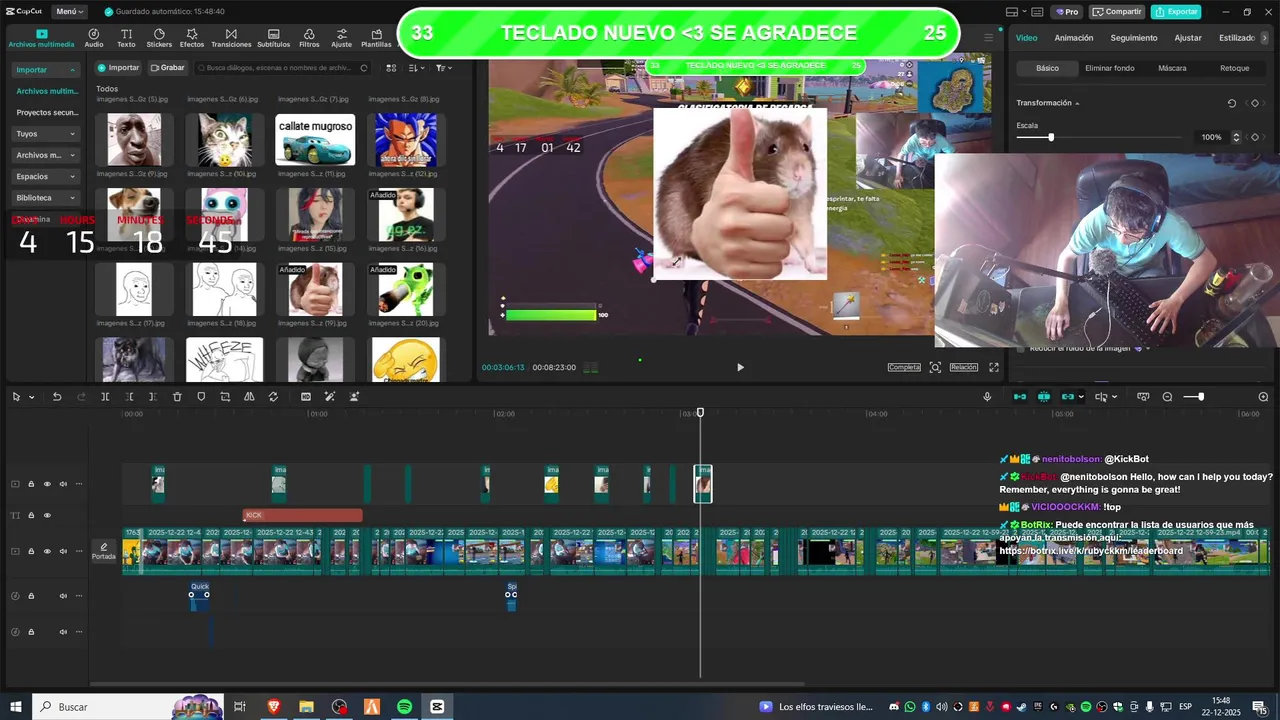Click the Portada cover edit button
Viewport: 1280px width, 720px height.
[x=103, y=551]
